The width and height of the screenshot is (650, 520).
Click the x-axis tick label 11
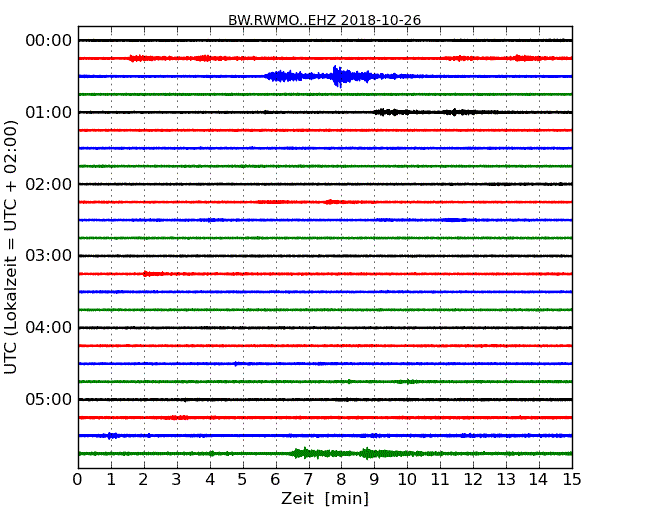[440, 480]
